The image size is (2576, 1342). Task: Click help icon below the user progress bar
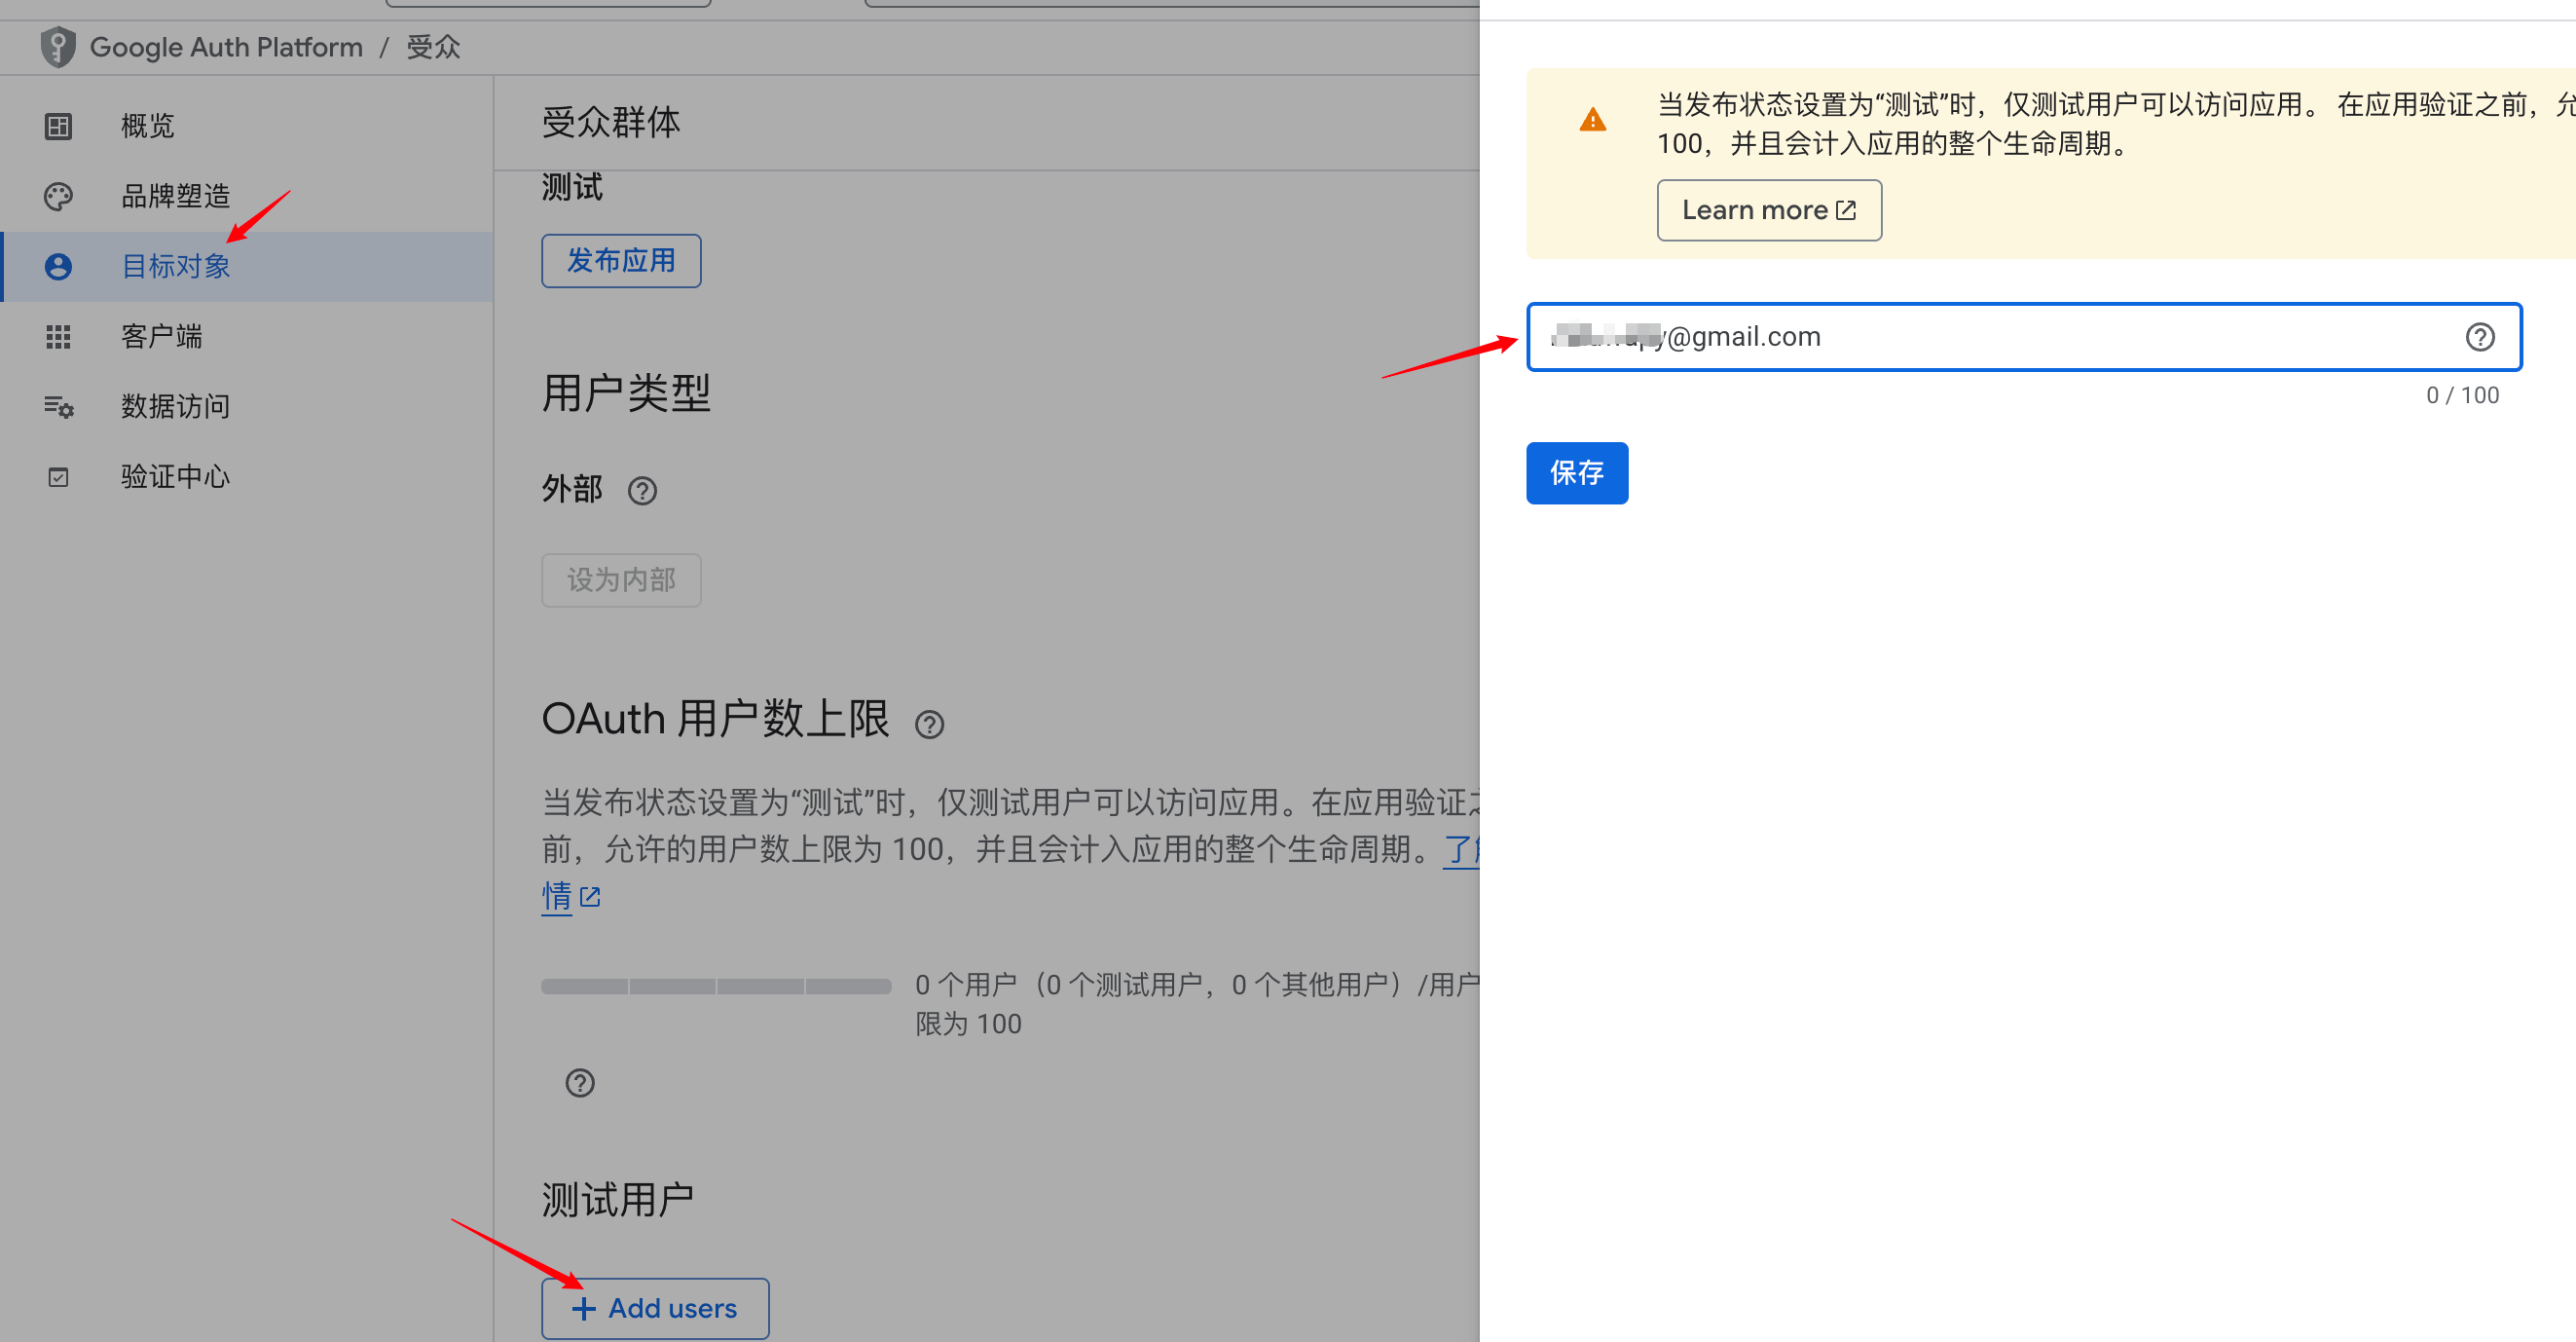580,1083
